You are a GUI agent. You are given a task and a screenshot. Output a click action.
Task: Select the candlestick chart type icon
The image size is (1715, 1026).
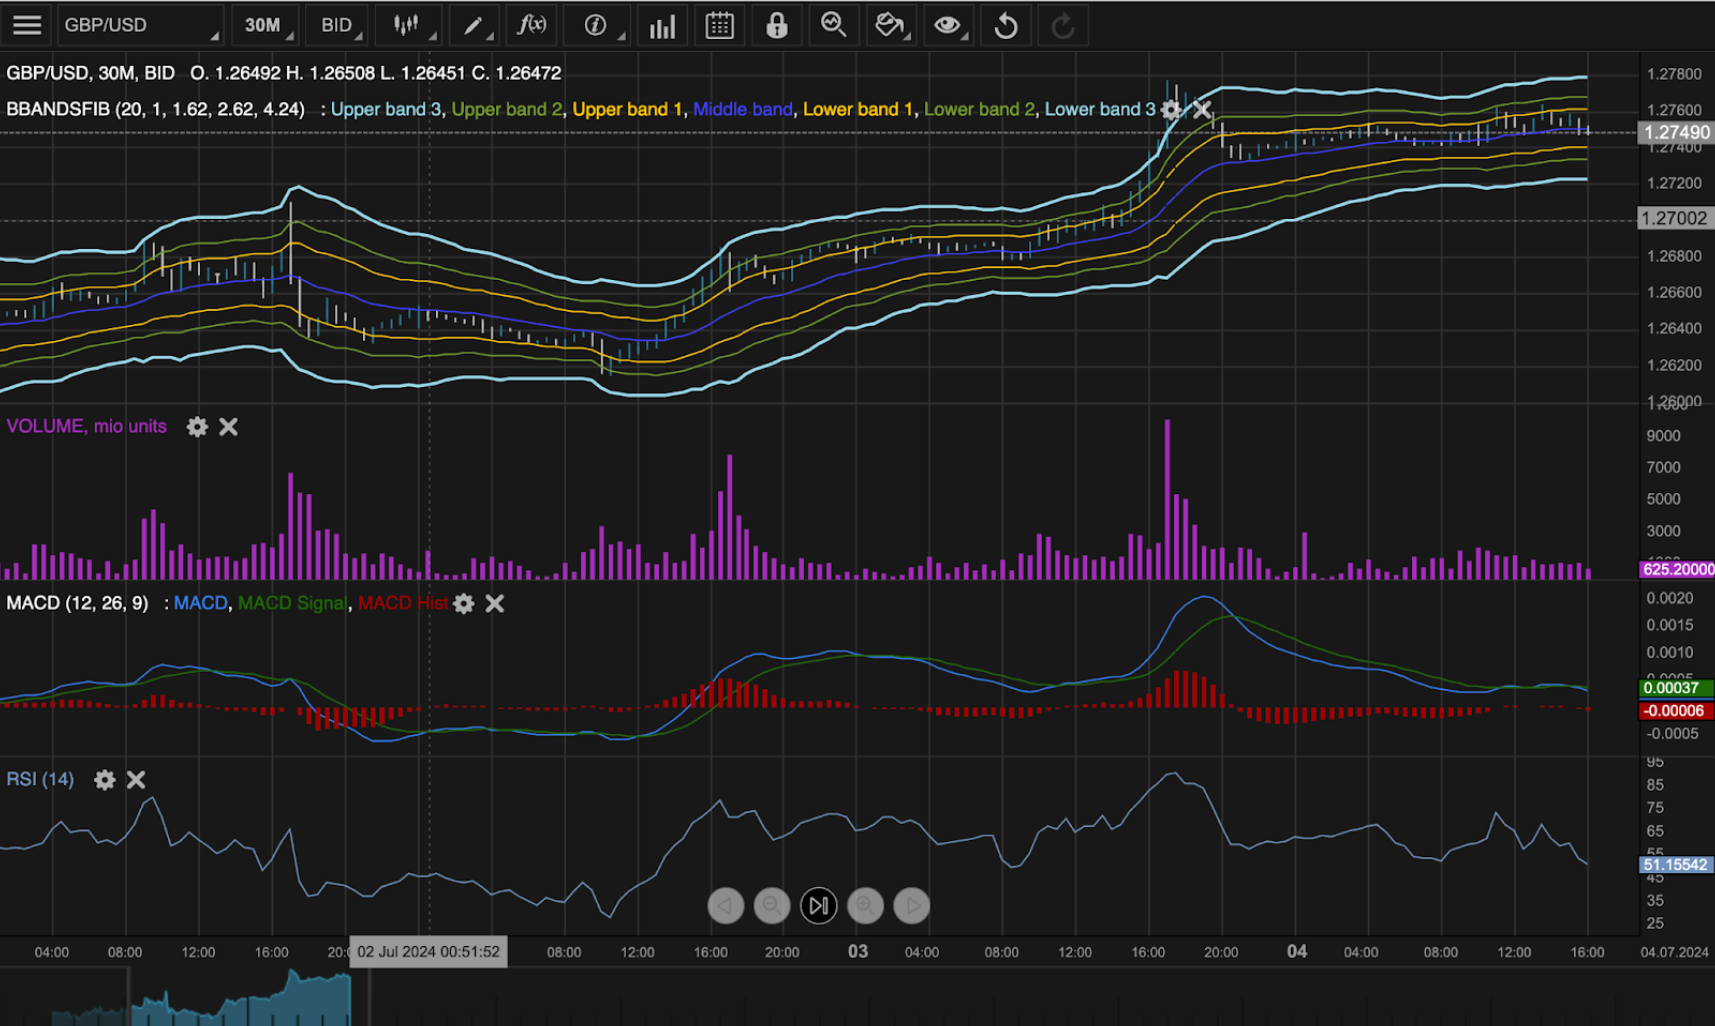tap(407, 25)
